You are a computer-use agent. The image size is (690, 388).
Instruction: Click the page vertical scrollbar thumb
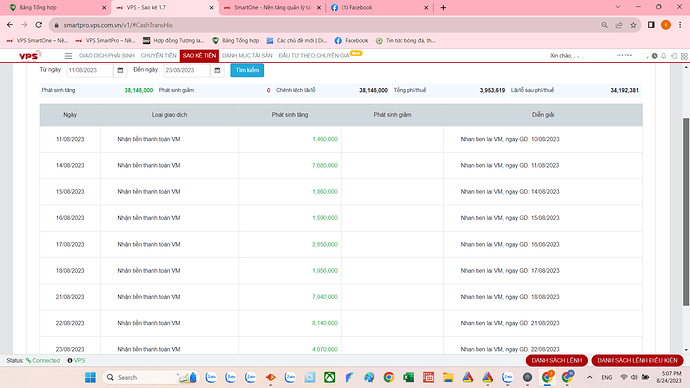click(x=686, y=212)
